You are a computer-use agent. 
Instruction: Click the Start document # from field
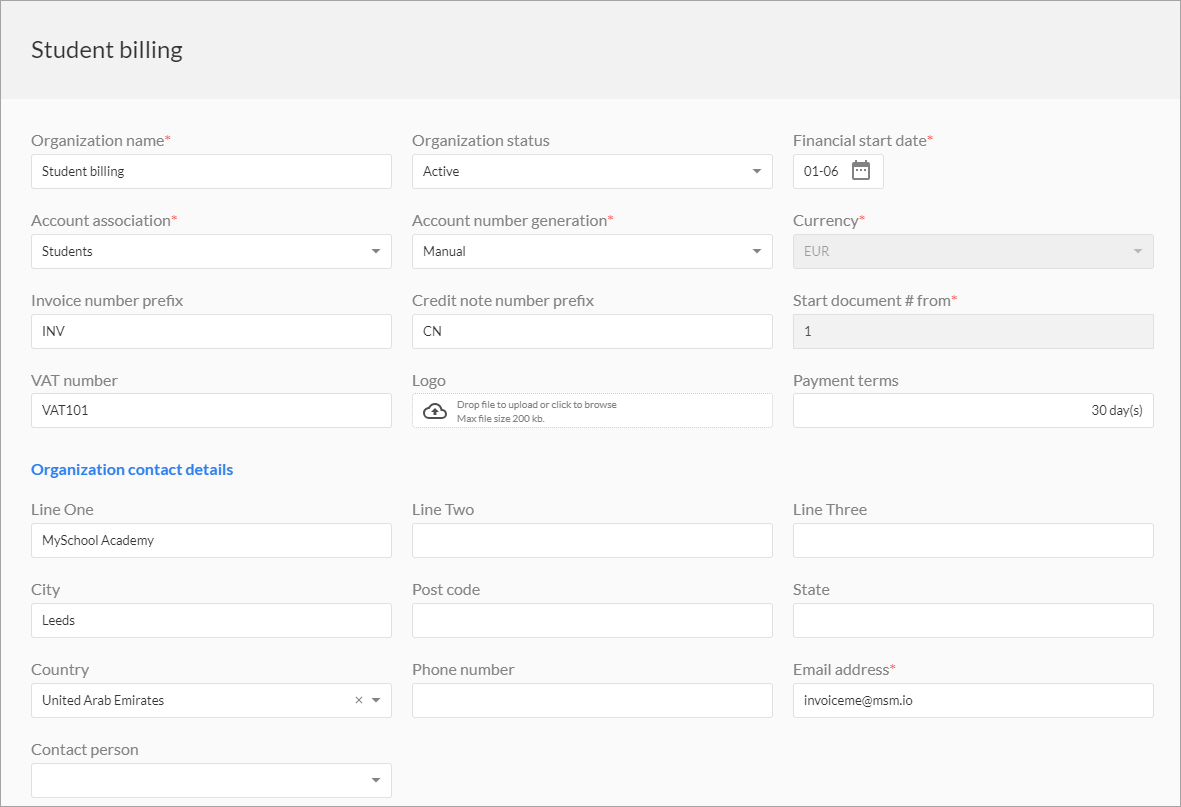[973, 331]
